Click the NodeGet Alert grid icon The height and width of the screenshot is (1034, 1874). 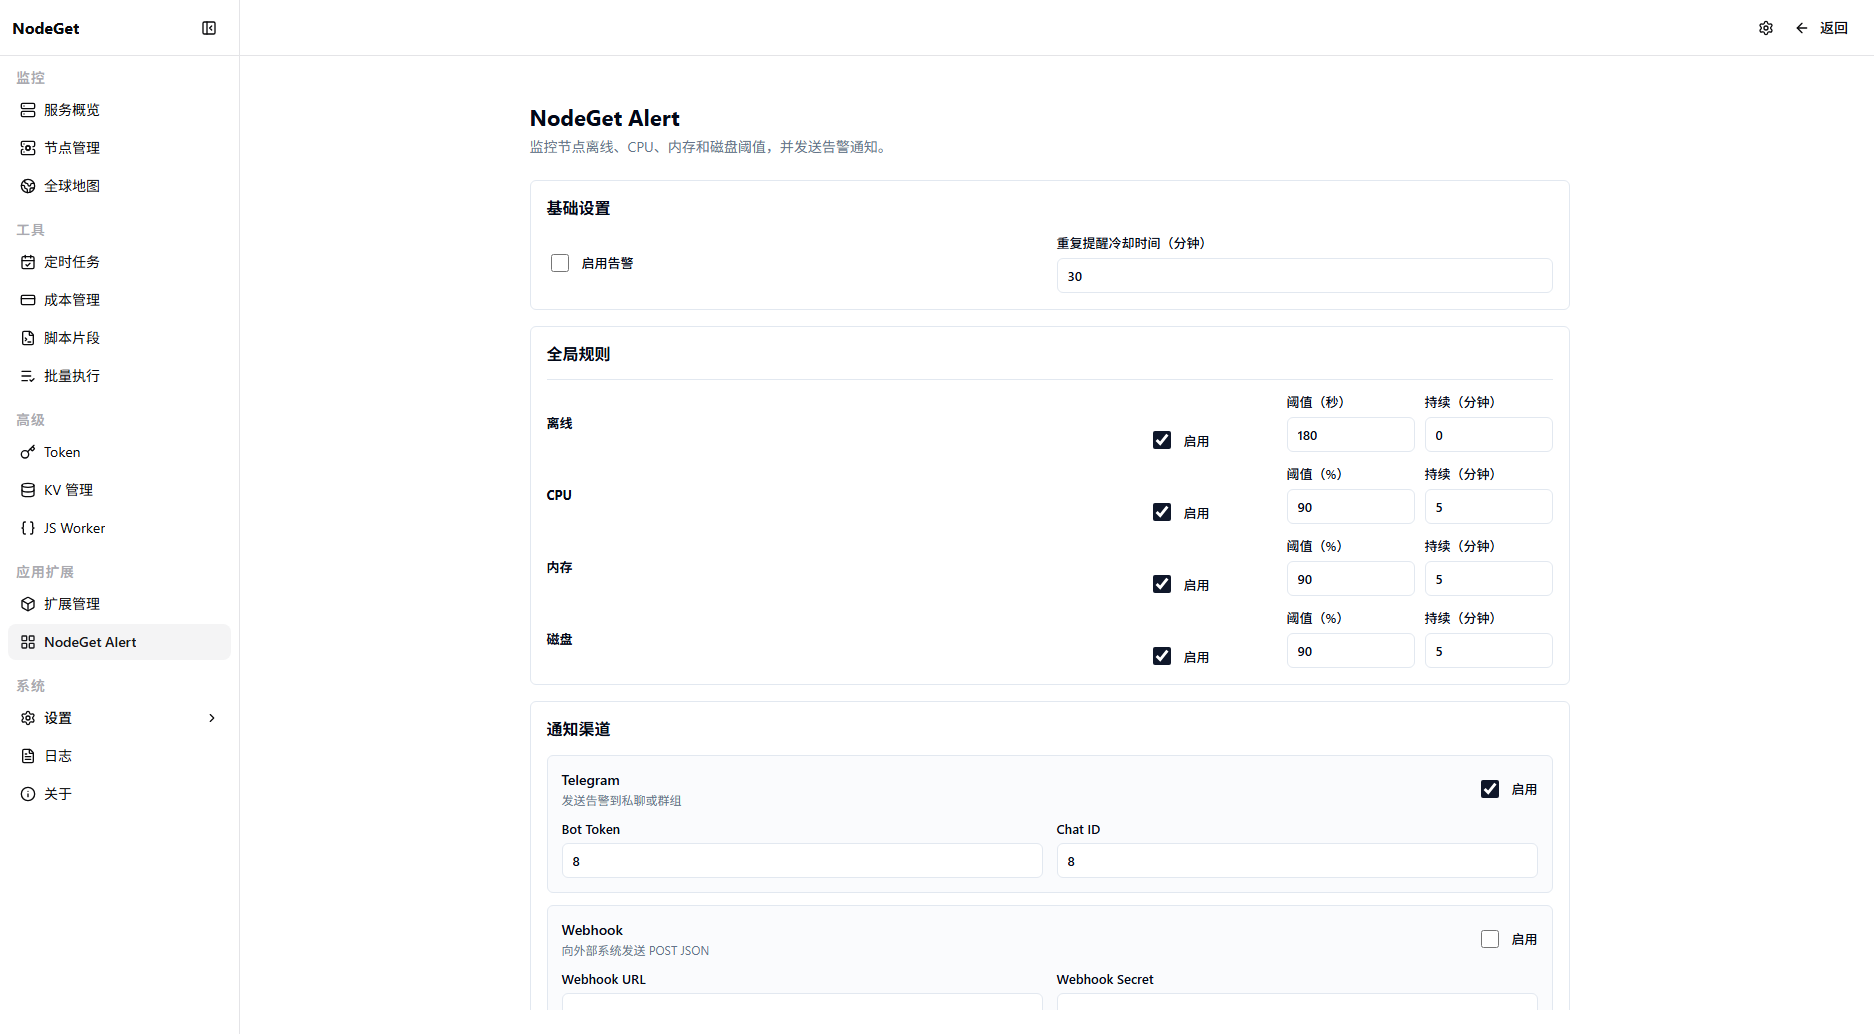point(28,642)
